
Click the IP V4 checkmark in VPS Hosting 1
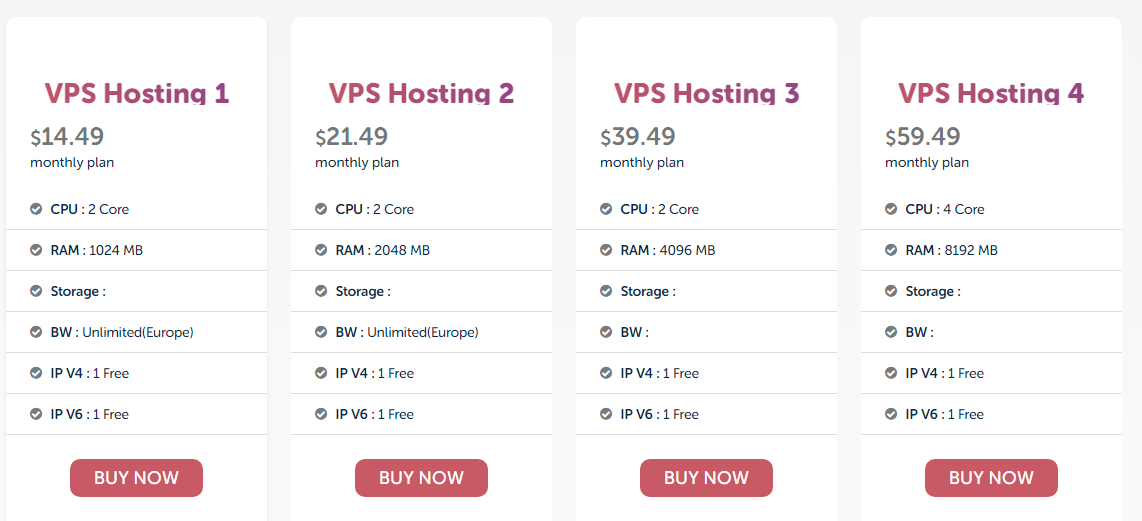[x=36, y=373]
